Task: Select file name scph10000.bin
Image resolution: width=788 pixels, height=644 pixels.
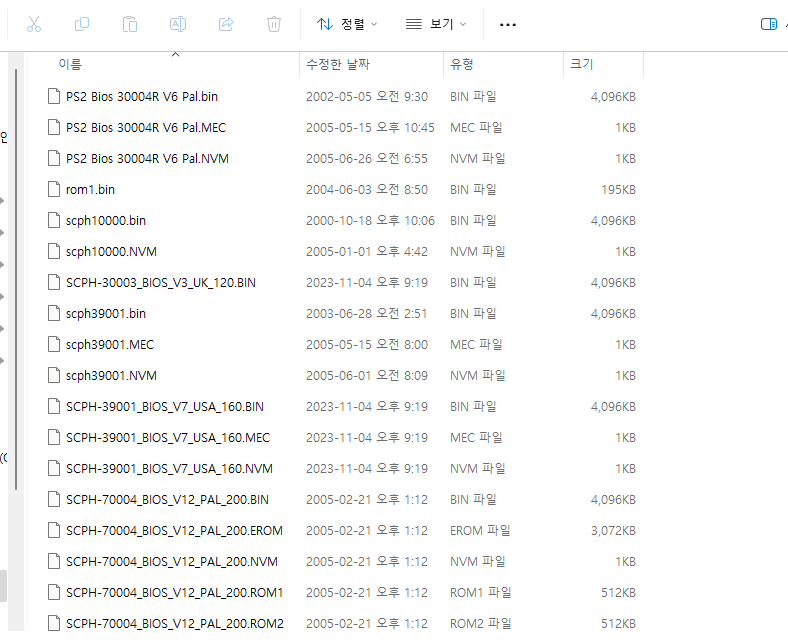Action: click(x=106, y=220)
